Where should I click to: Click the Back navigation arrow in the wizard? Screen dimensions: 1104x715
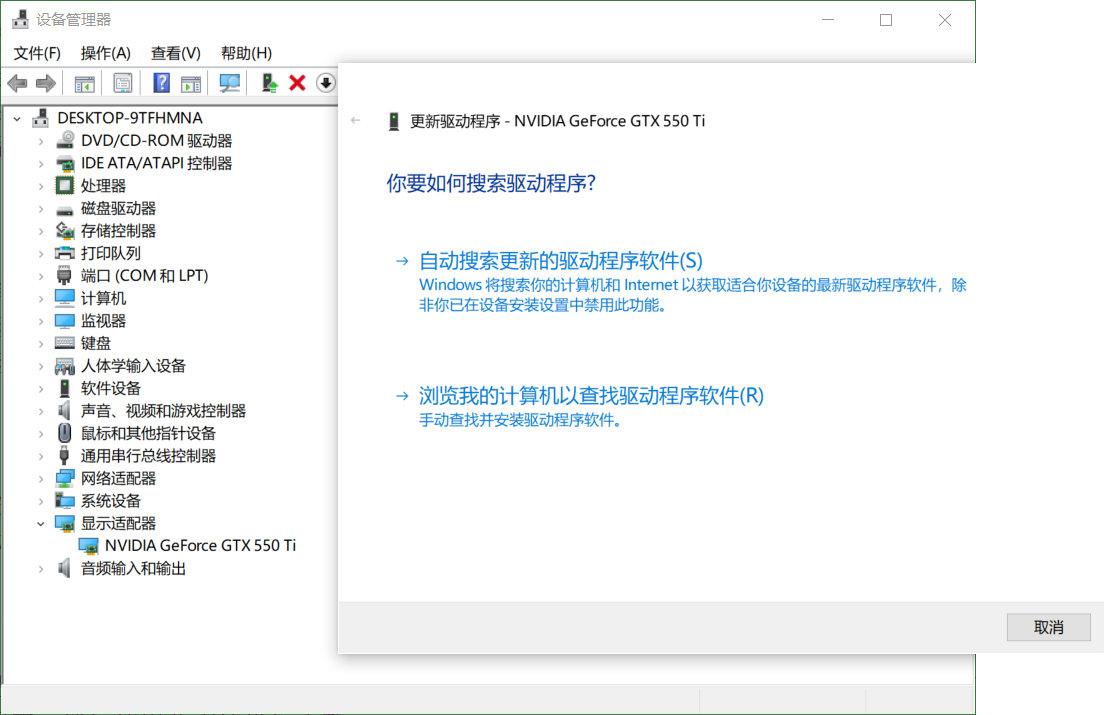[x=356, y=120]
